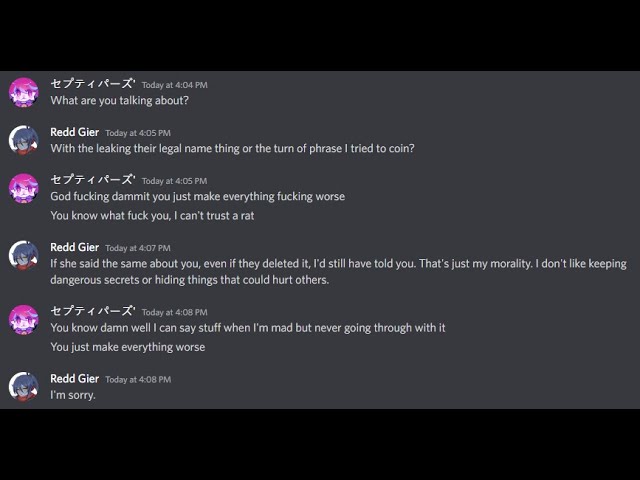The image size is (640, 480).
Task: Click セプティパーズ' username on the 4:08 PM message
Action: click(x=92, y=311)
